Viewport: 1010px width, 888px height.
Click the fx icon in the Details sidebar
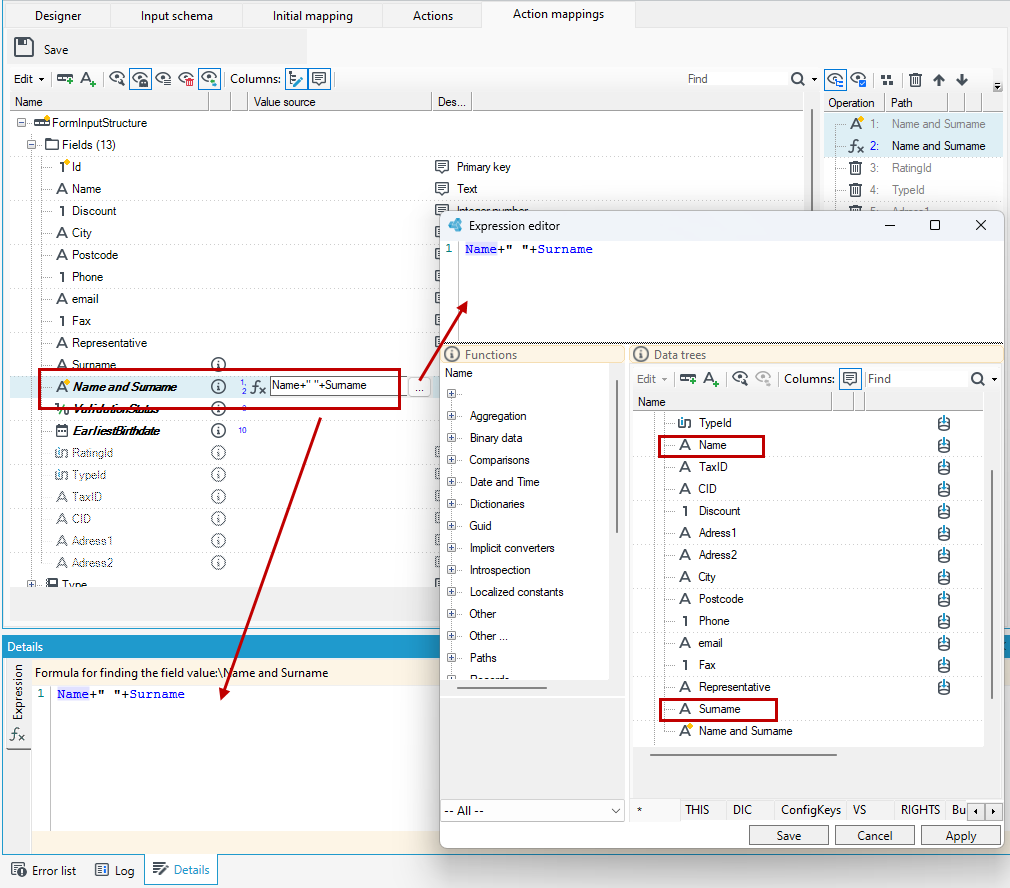17,734
